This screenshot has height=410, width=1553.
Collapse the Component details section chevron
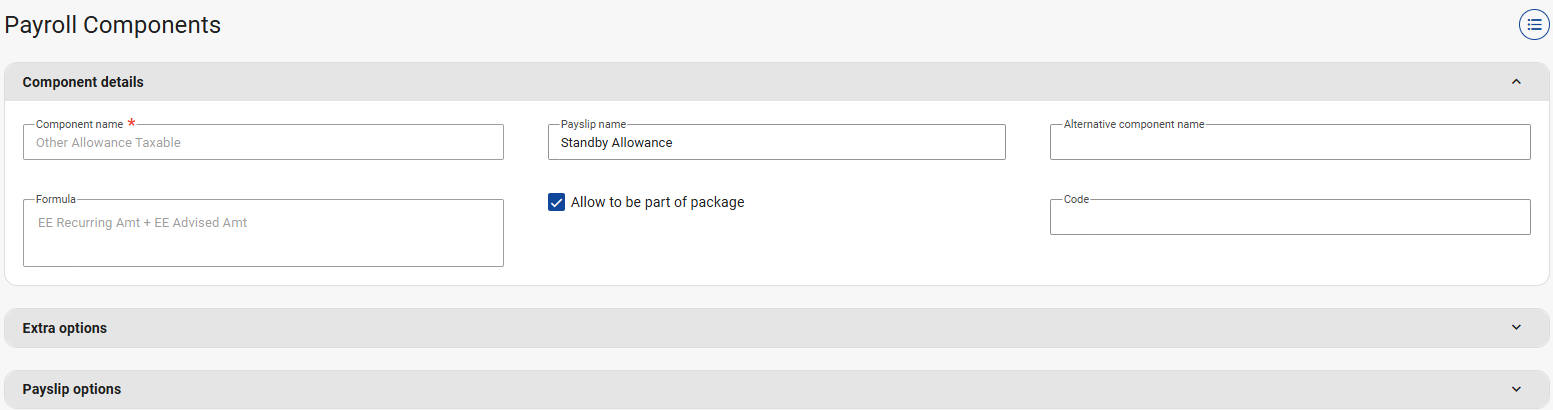coord(1516,82)
